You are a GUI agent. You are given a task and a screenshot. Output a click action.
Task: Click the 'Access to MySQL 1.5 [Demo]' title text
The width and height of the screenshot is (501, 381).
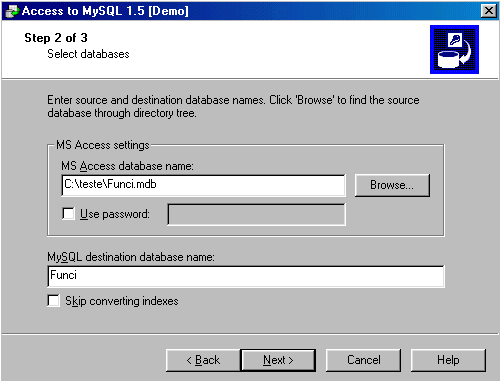[x=105, y=11]
